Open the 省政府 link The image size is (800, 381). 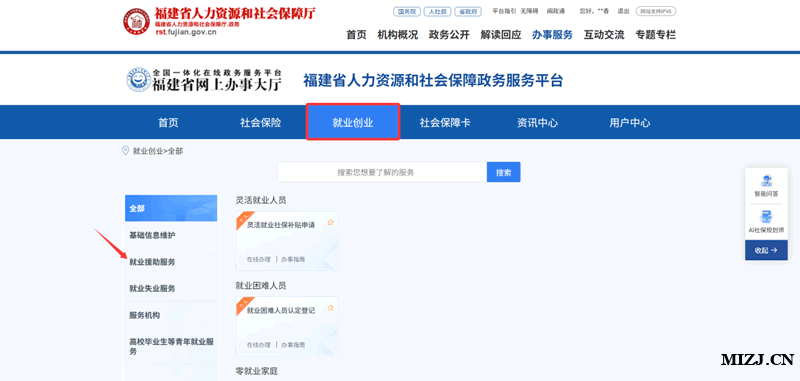tap(468, 11)
